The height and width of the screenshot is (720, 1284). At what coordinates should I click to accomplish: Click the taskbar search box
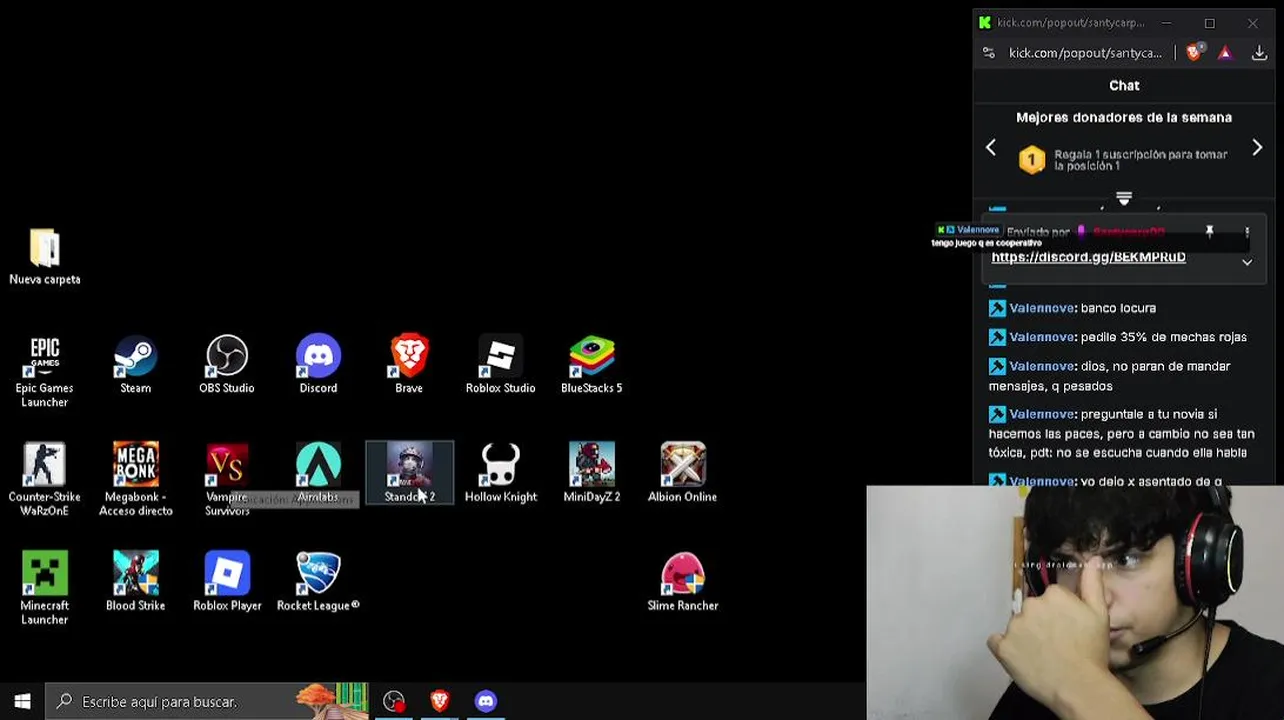tap(207, 701)
